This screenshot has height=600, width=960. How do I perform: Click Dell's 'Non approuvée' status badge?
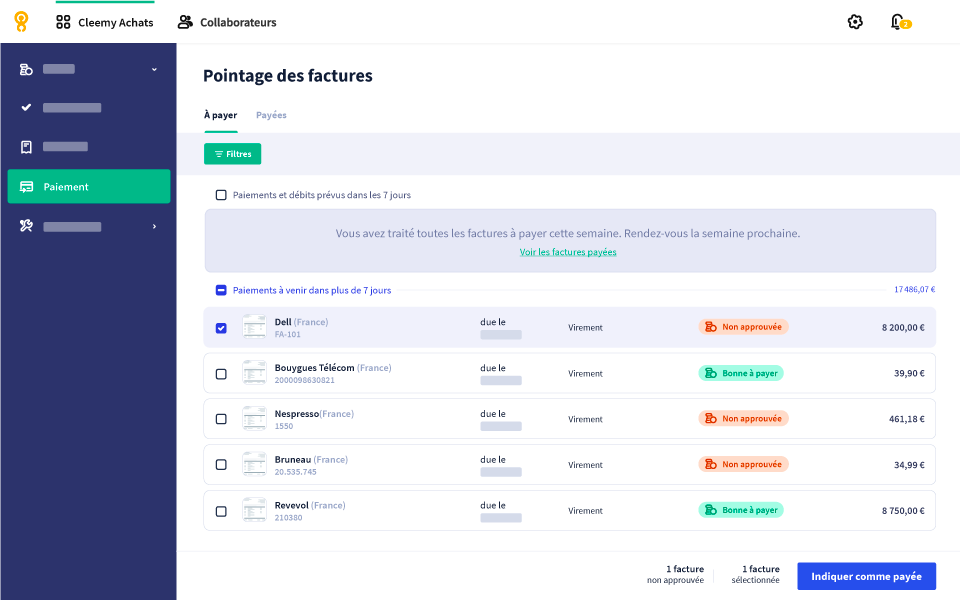[743, 327]
